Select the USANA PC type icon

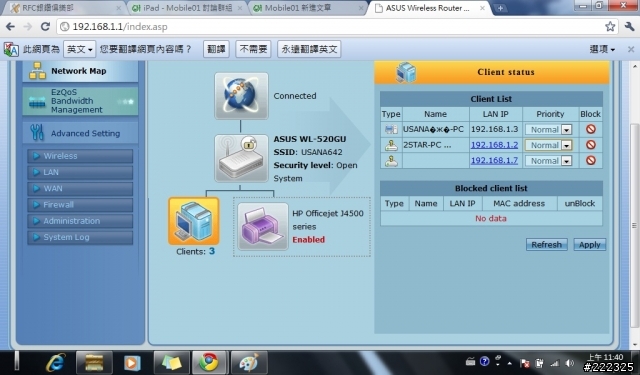[391, 130]
